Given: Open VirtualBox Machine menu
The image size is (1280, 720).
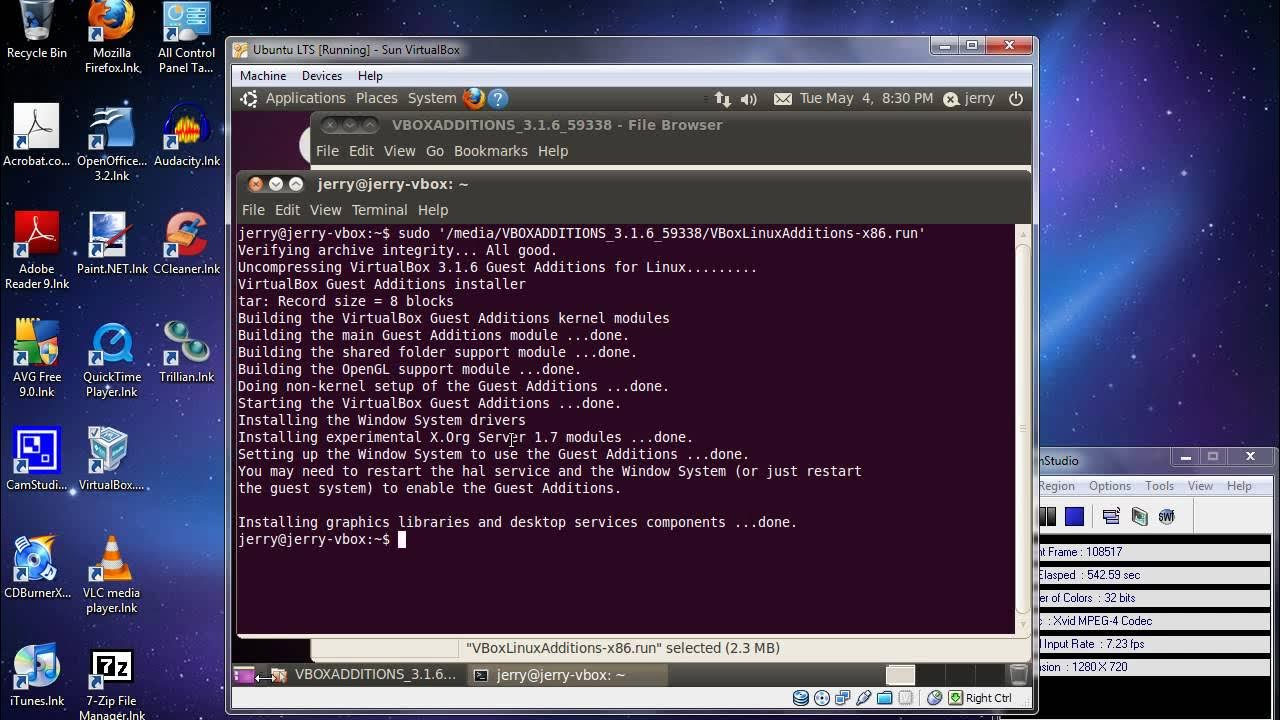Looking at the screenshot, I should [x=263, y=76].
